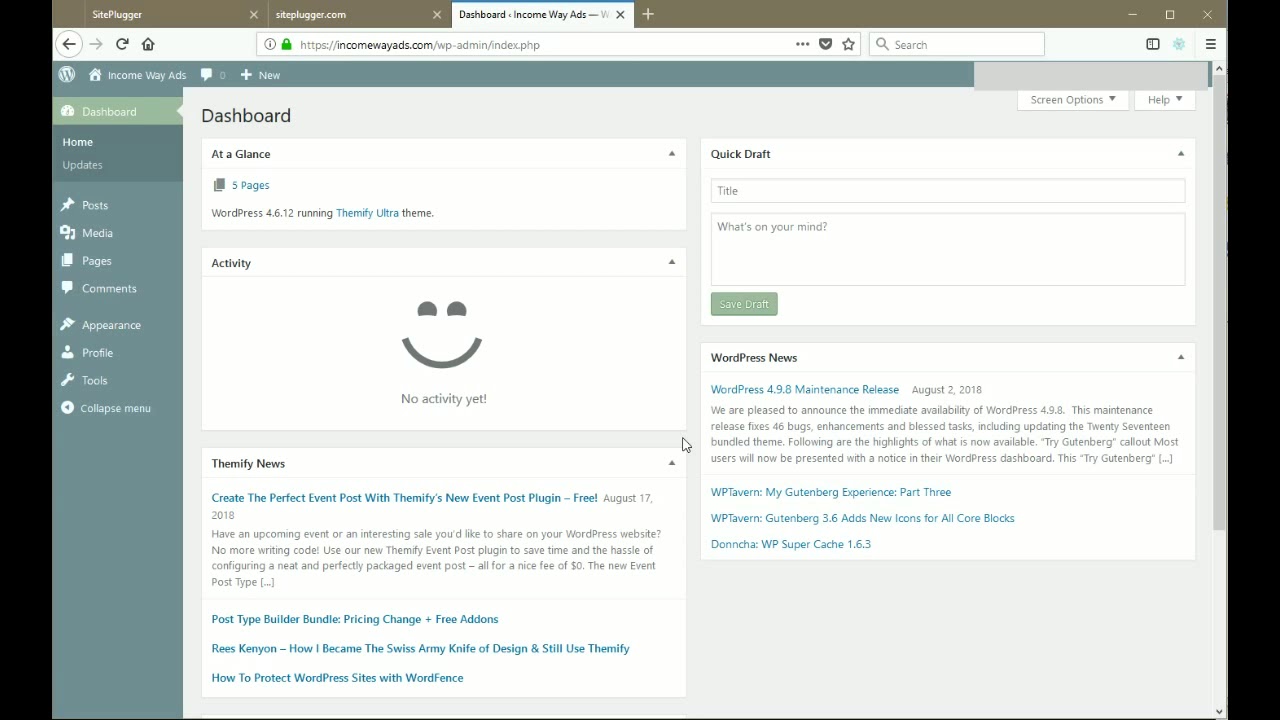Image resolution: width=1280 pixels, height=720 pixels.
Task: Expand the Screen Options dropdown
Action: coord(1072,100)
